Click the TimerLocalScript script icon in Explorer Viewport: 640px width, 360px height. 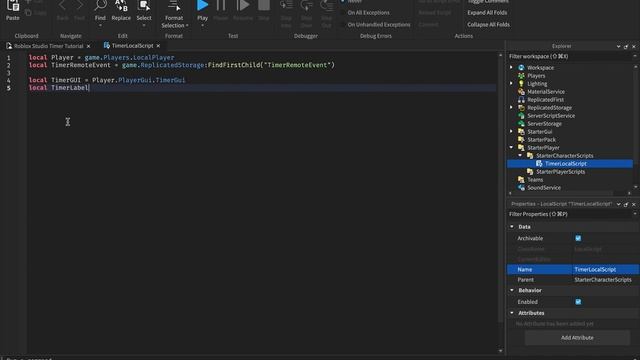pyautogui.click(x=539, y=163)
